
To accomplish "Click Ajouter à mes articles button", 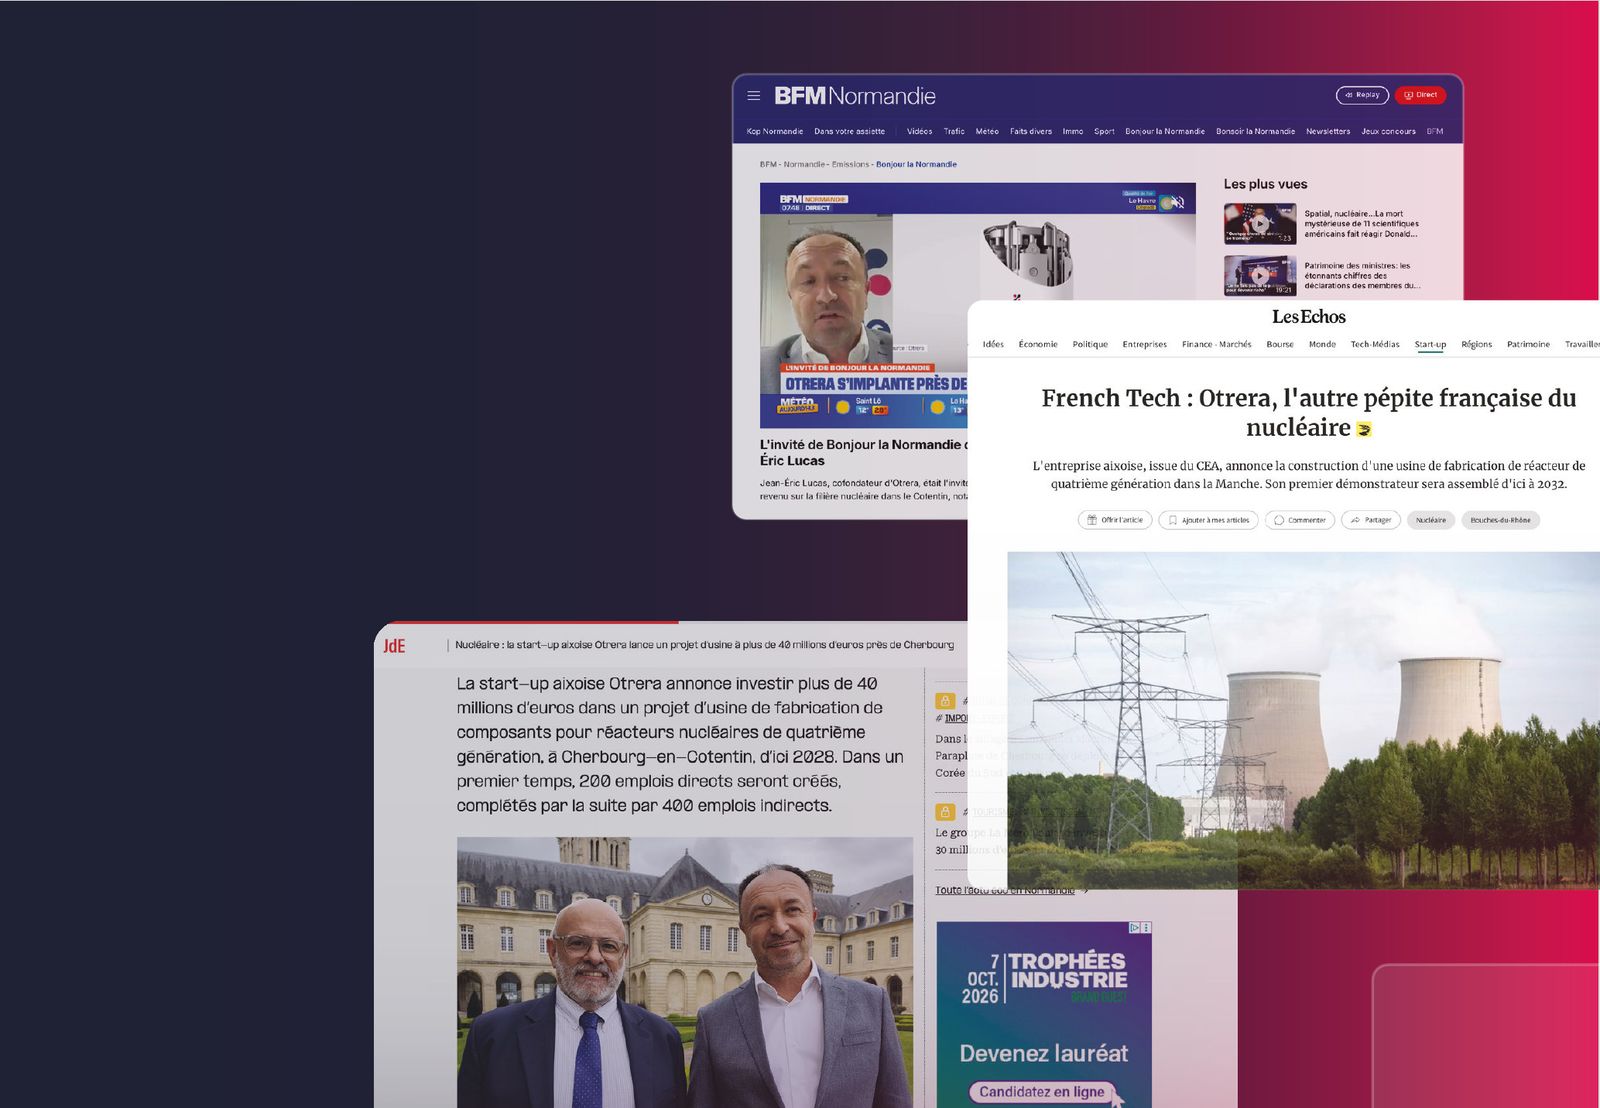I will (1209, 520).
